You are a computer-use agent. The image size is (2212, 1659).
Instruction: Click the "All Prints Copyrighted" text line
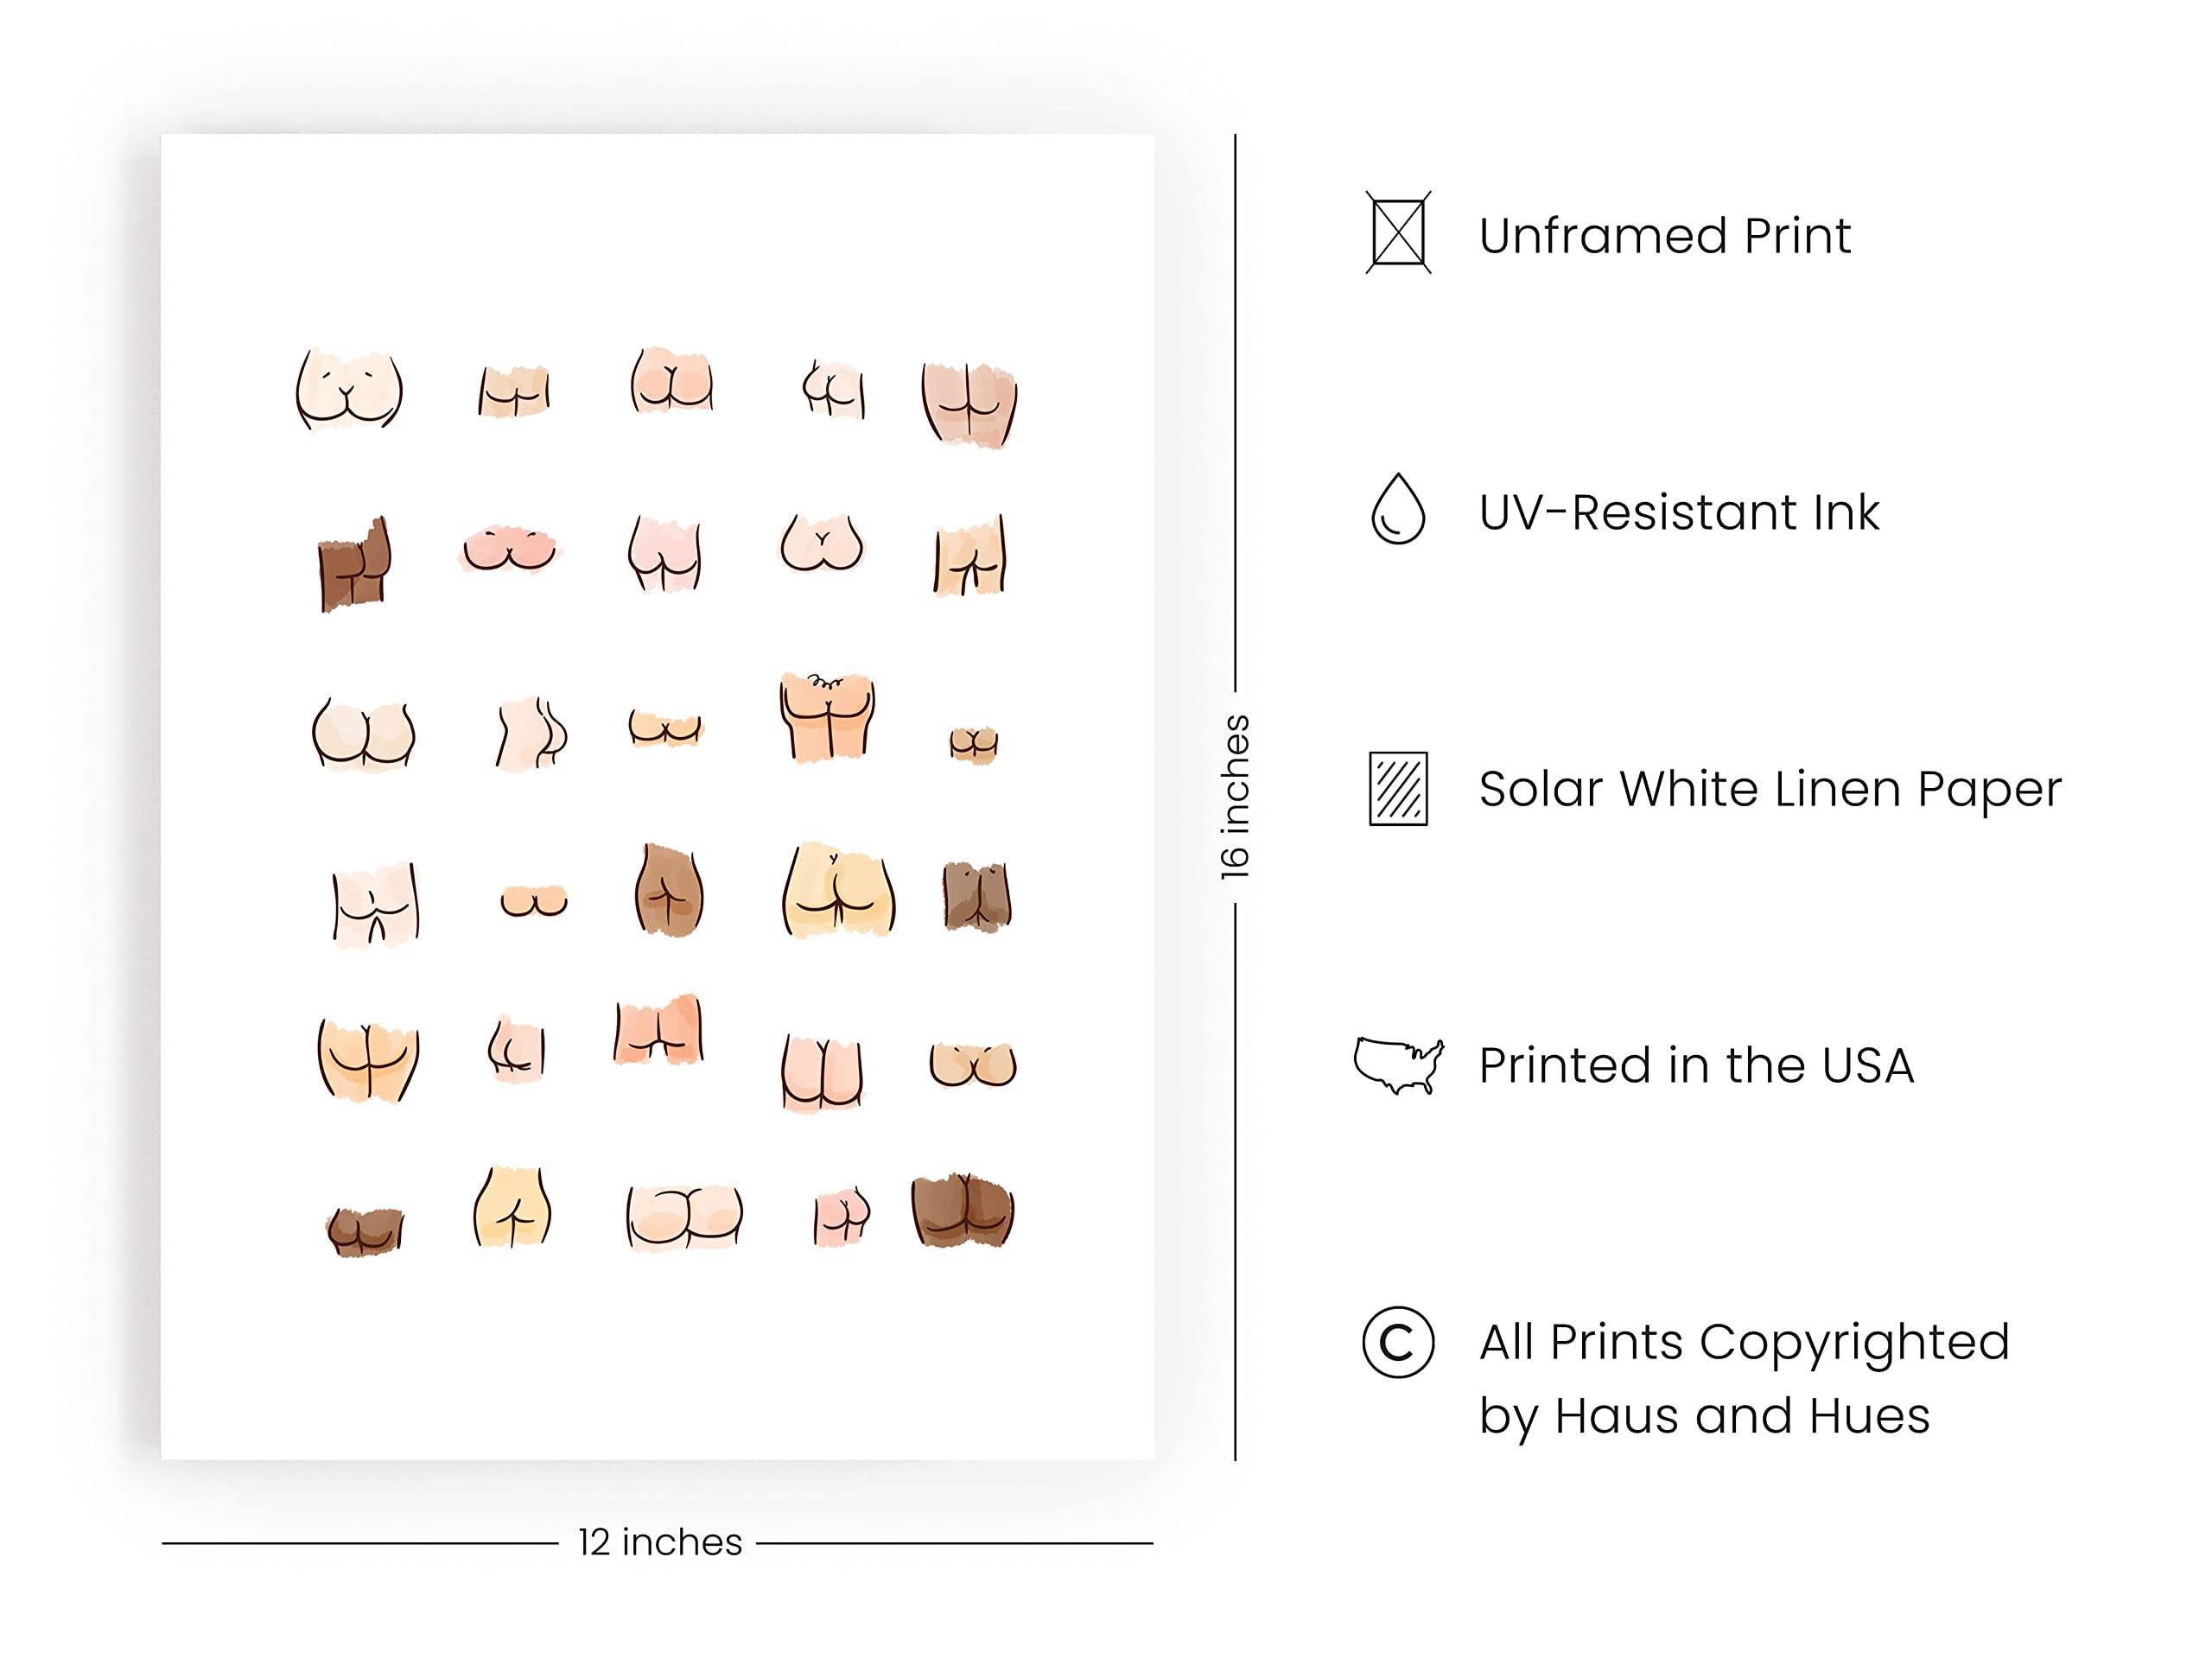click(1744, 1342)
